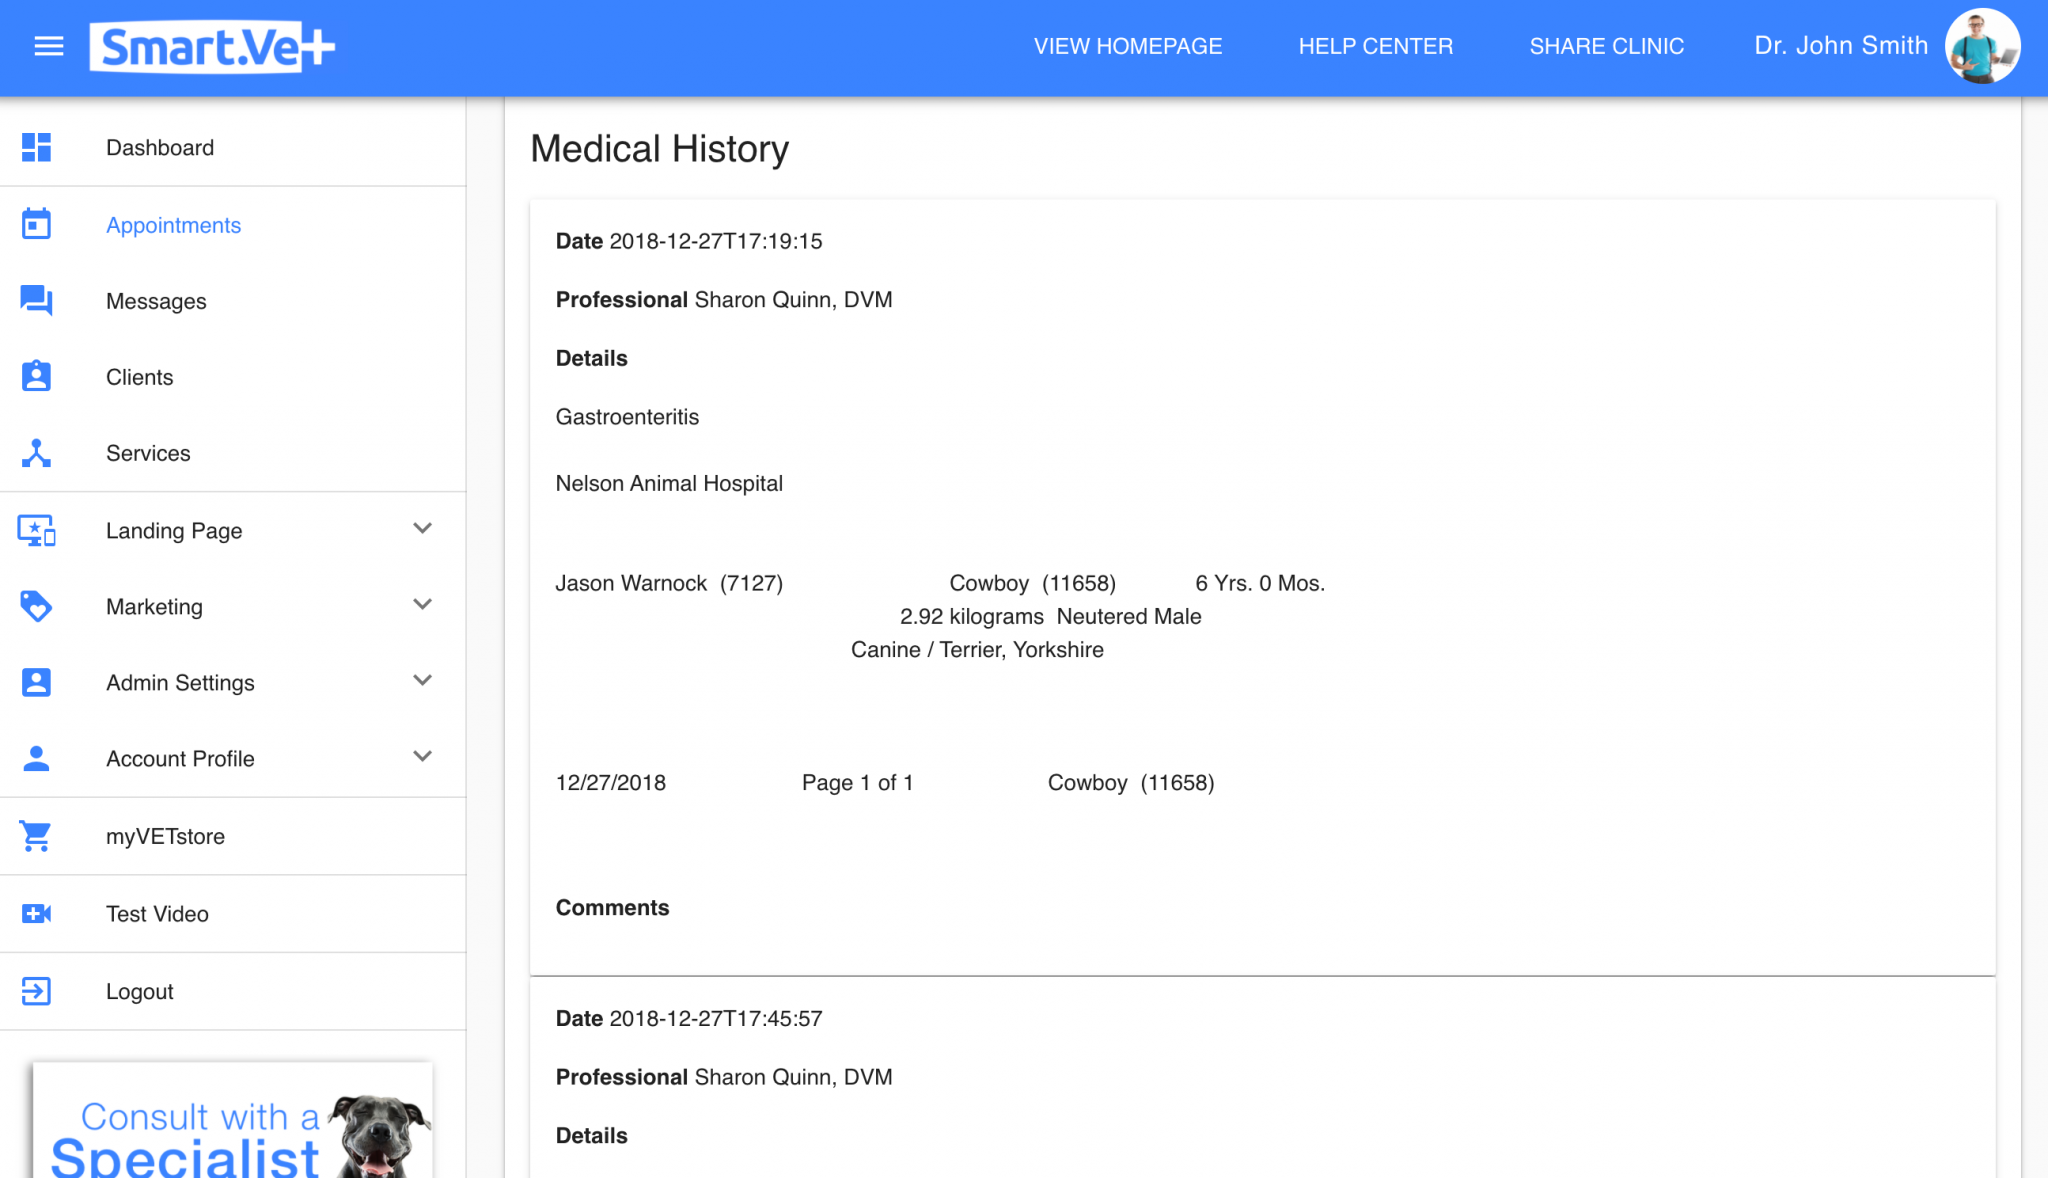
Task: Open the HELP CENTER menu item
Action: (x=1375, y=46)
